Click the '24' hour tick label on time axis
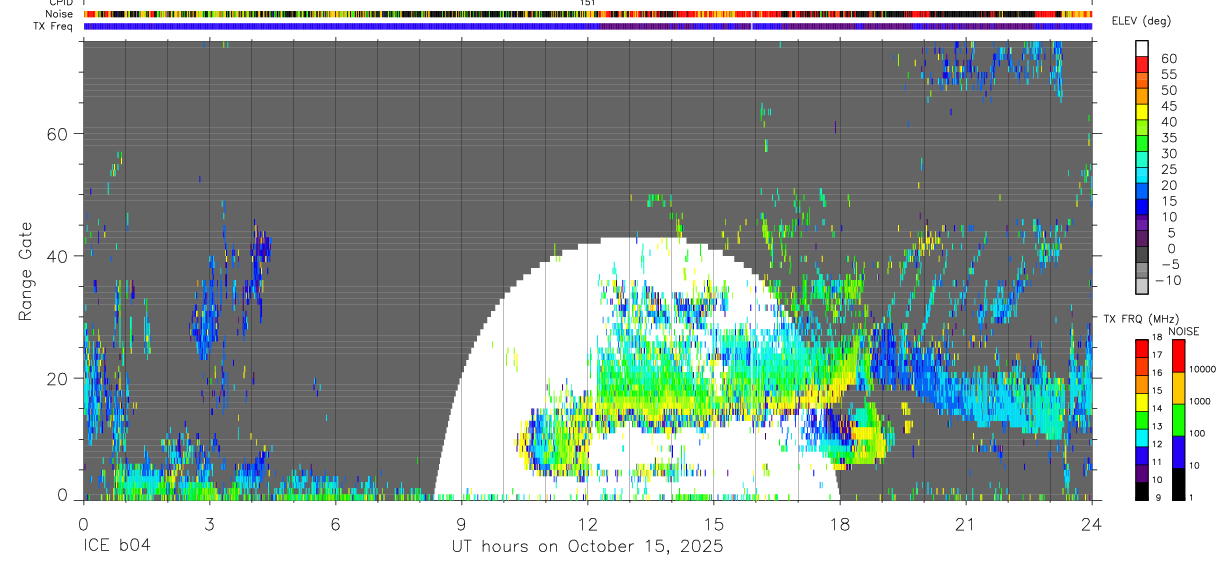This screenshot has height=567, width=1228. click(x=1092, y=524)
